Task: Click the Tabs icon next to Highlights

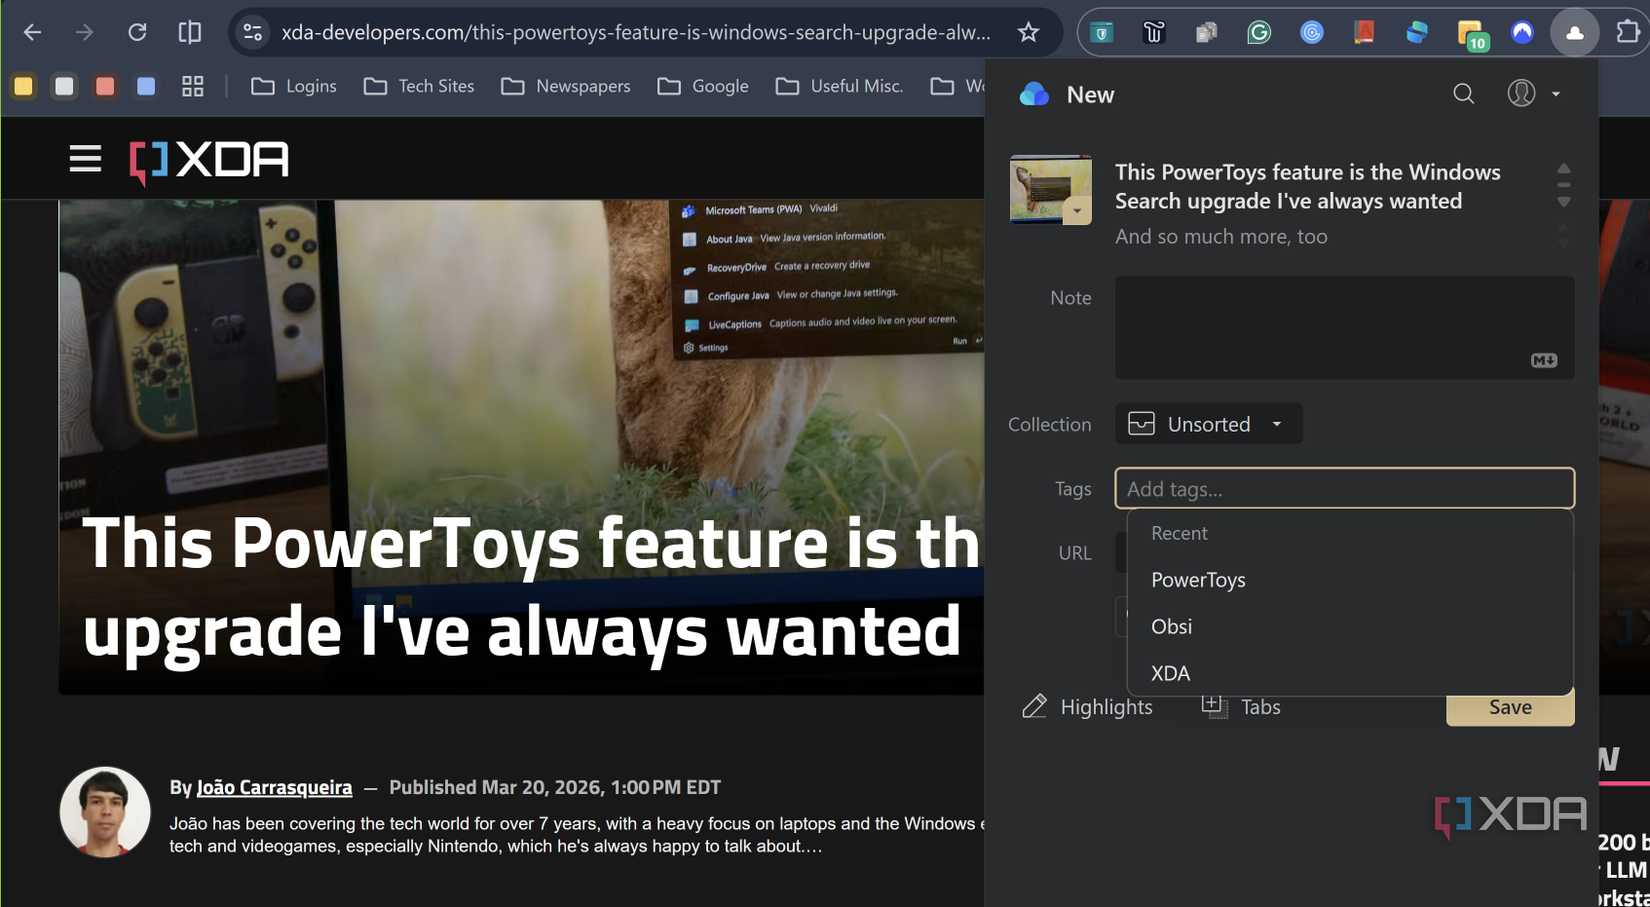Action: 1213,706
